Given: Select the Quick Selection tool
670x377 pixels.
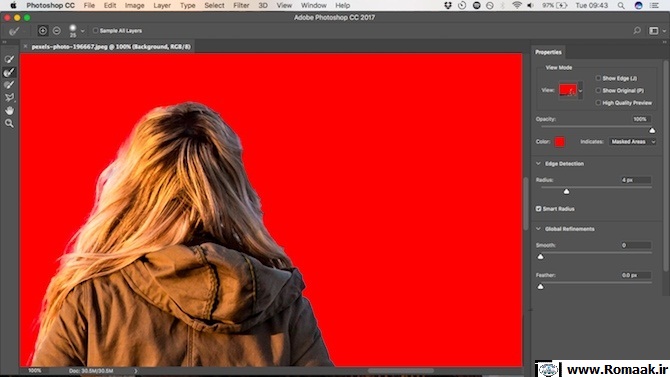Looking at the screenshot, I should (9, 59).
